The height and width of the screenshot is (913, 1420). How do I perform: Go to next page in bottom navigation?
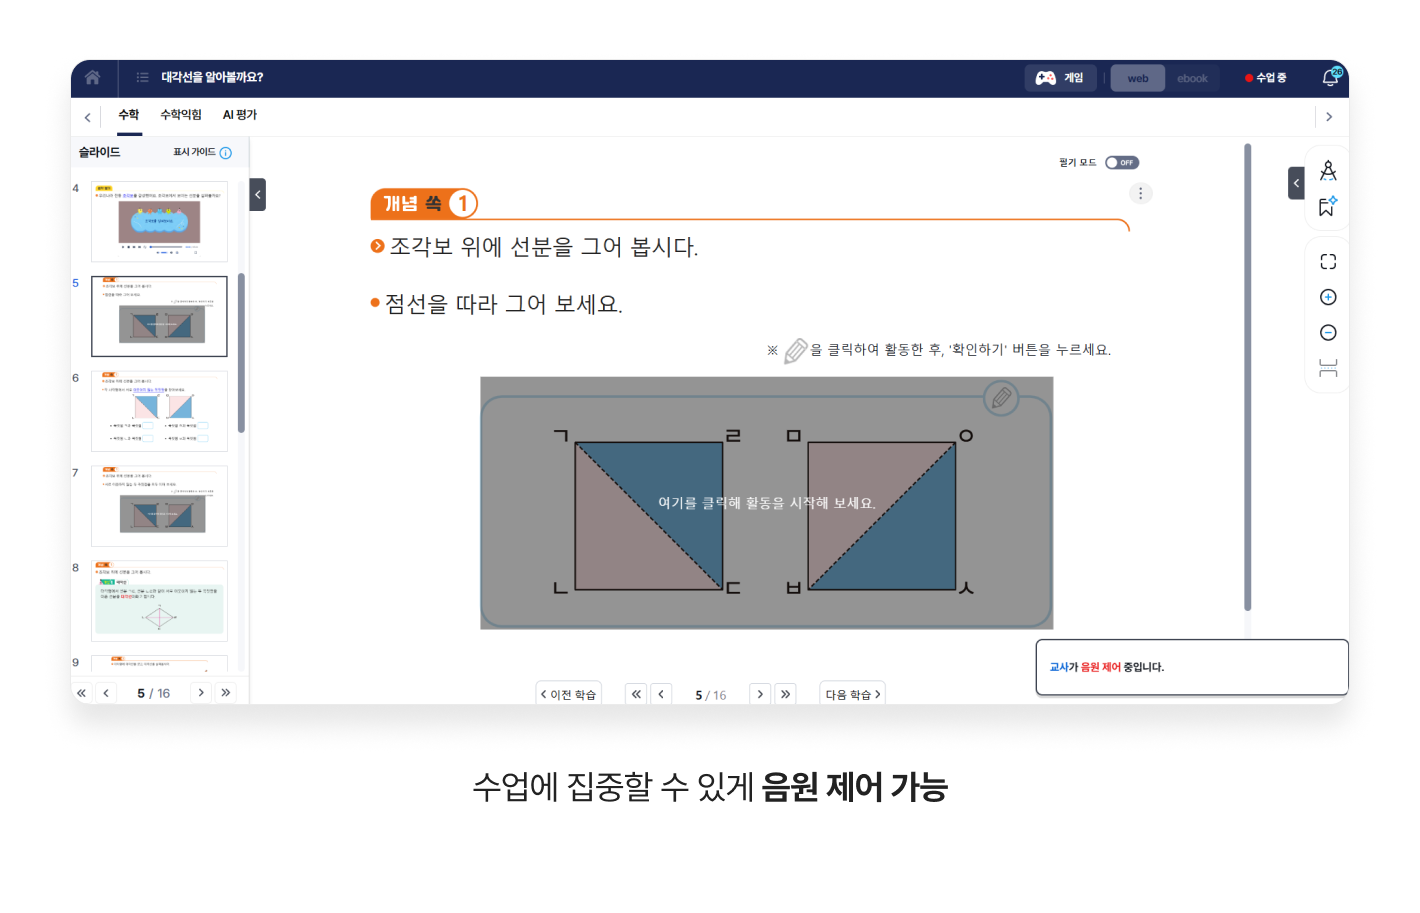coord(760,694)
